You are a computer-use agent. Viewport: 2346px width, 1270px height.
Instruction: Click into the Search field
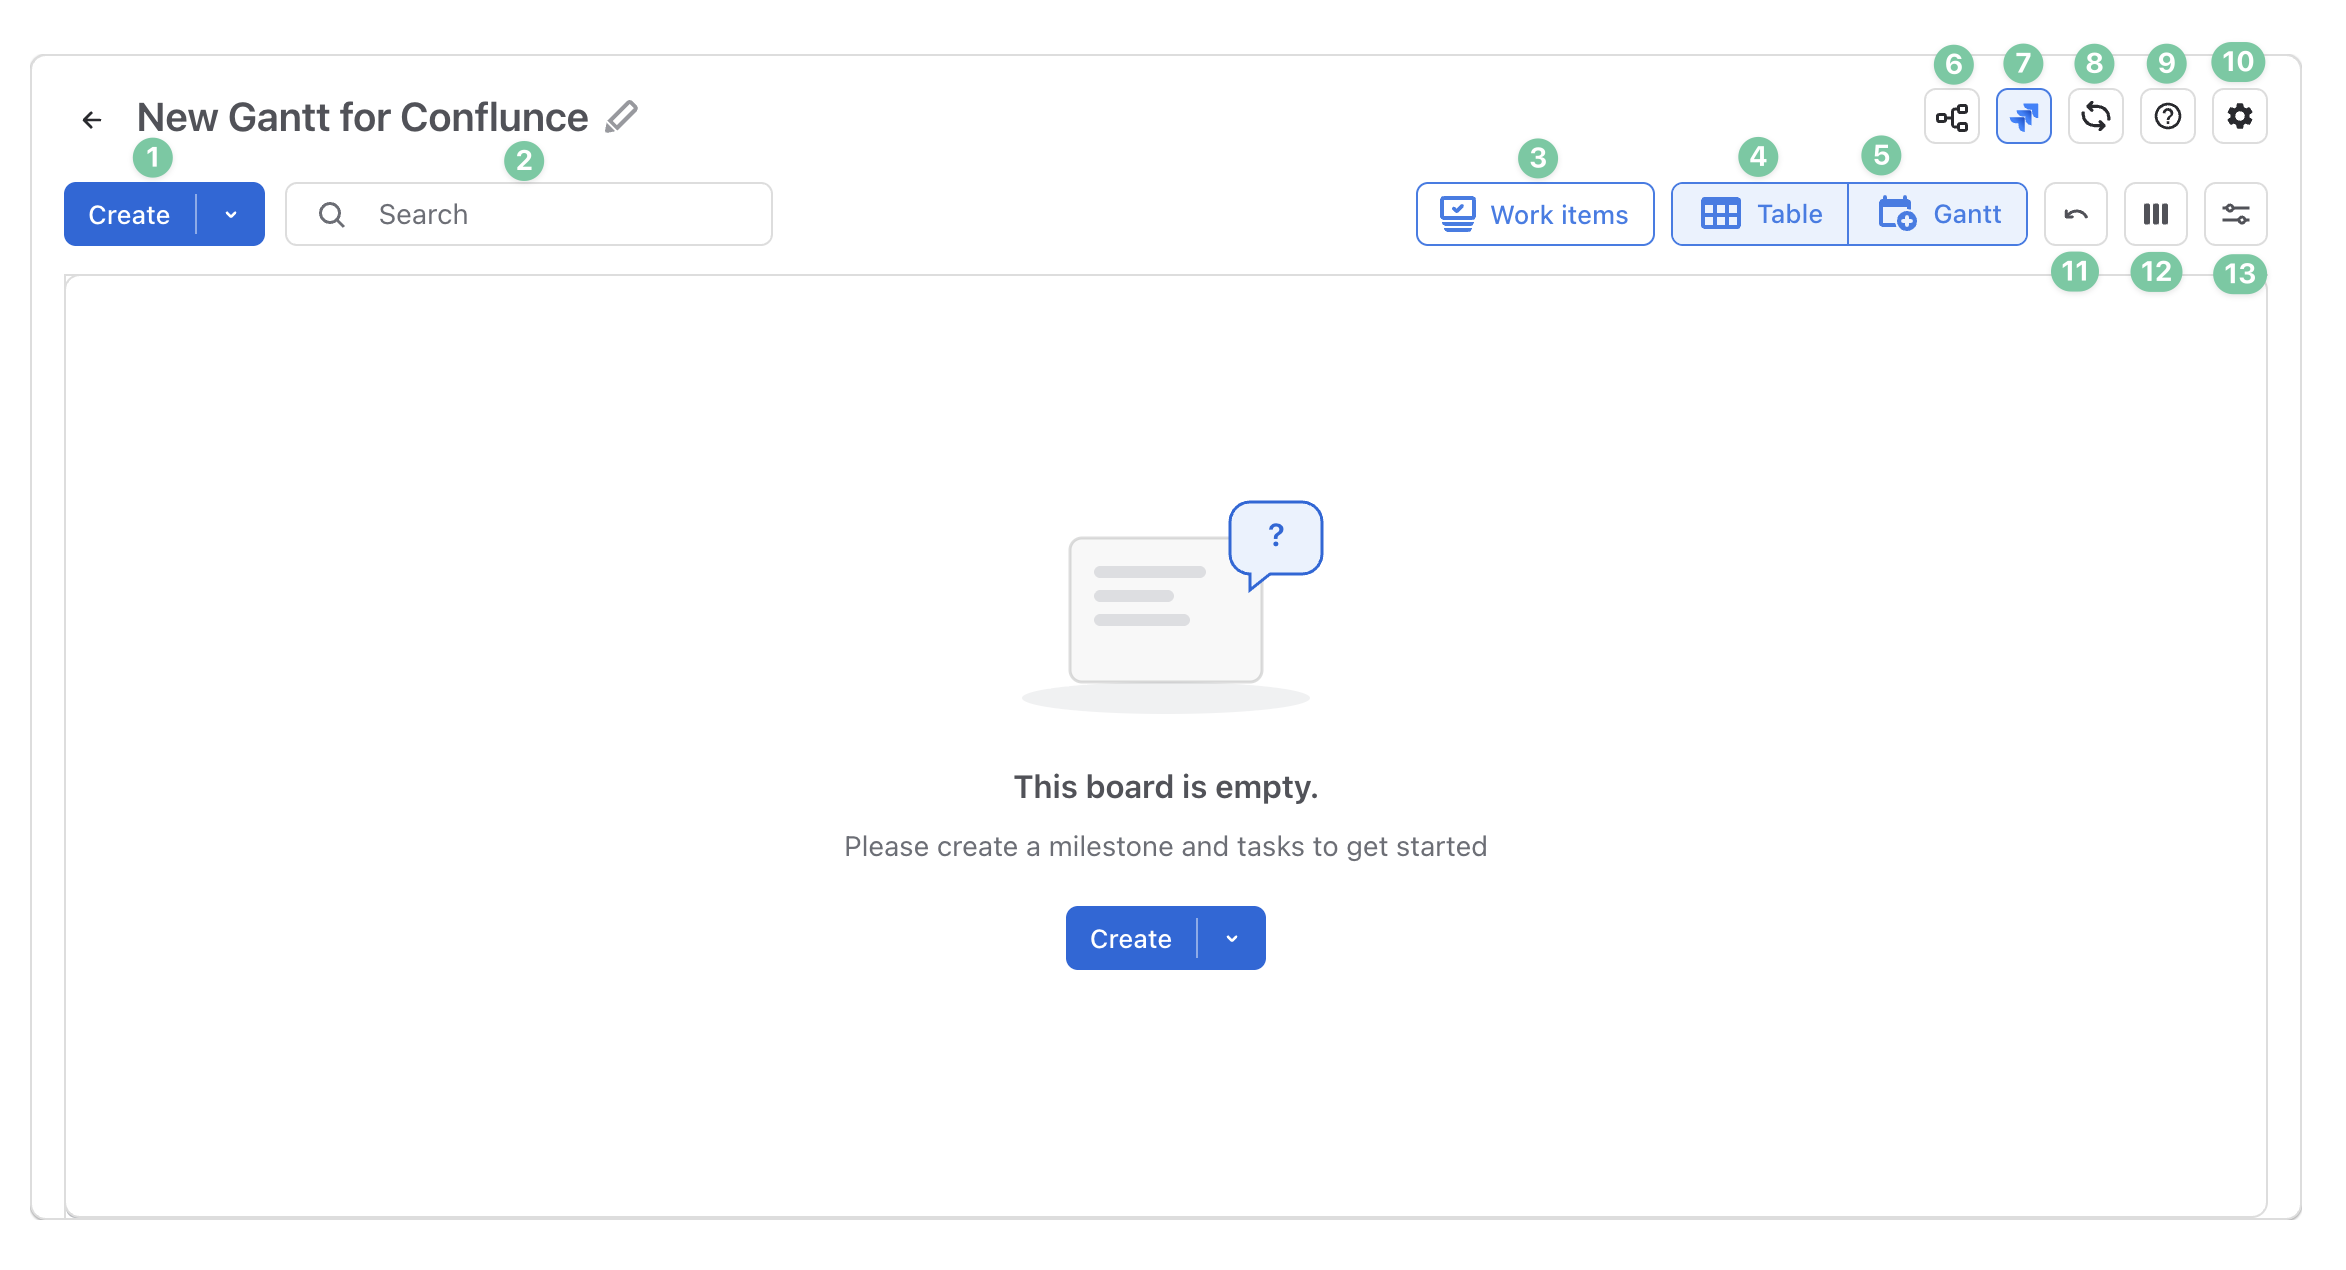coord(529,214)
